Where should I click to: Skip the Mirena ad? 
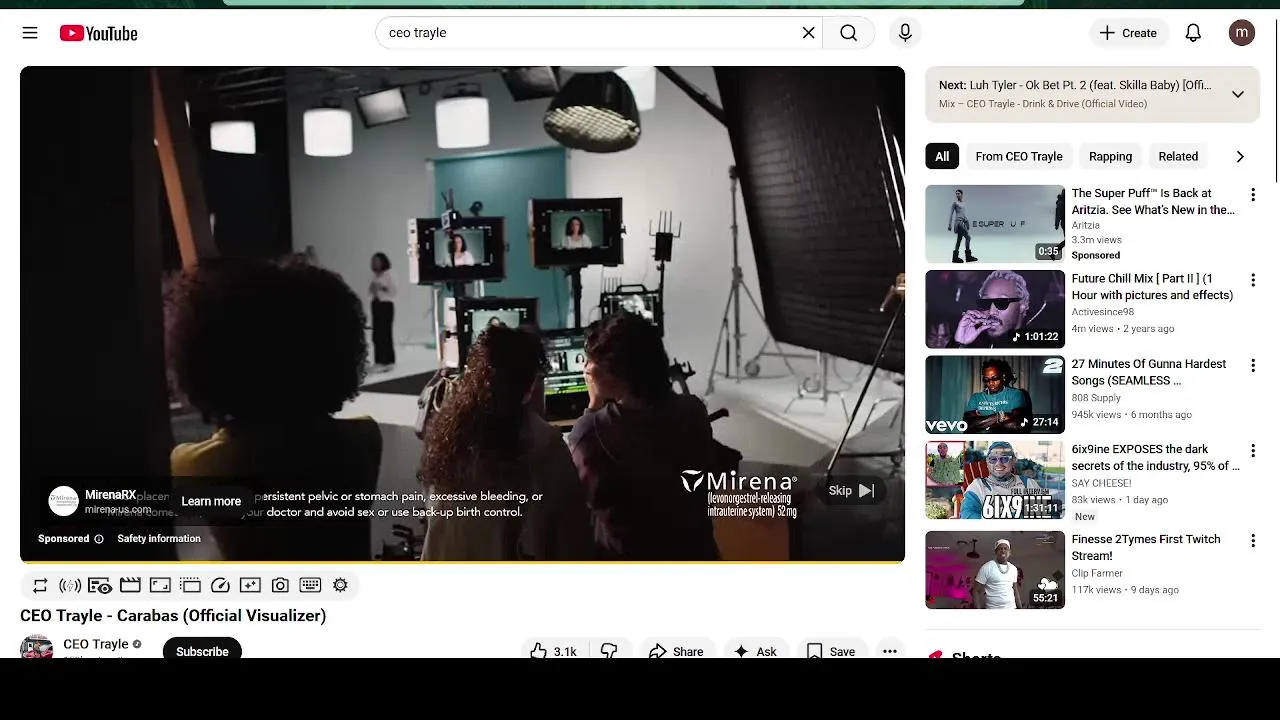point(851,490)
